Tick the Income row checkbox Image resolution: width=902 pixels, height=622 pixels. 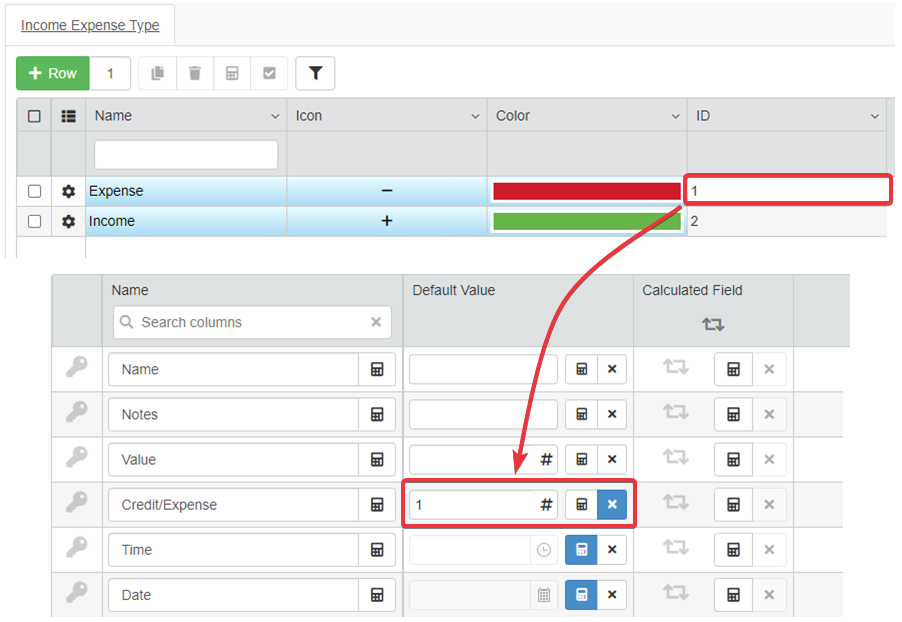point(35,221)
